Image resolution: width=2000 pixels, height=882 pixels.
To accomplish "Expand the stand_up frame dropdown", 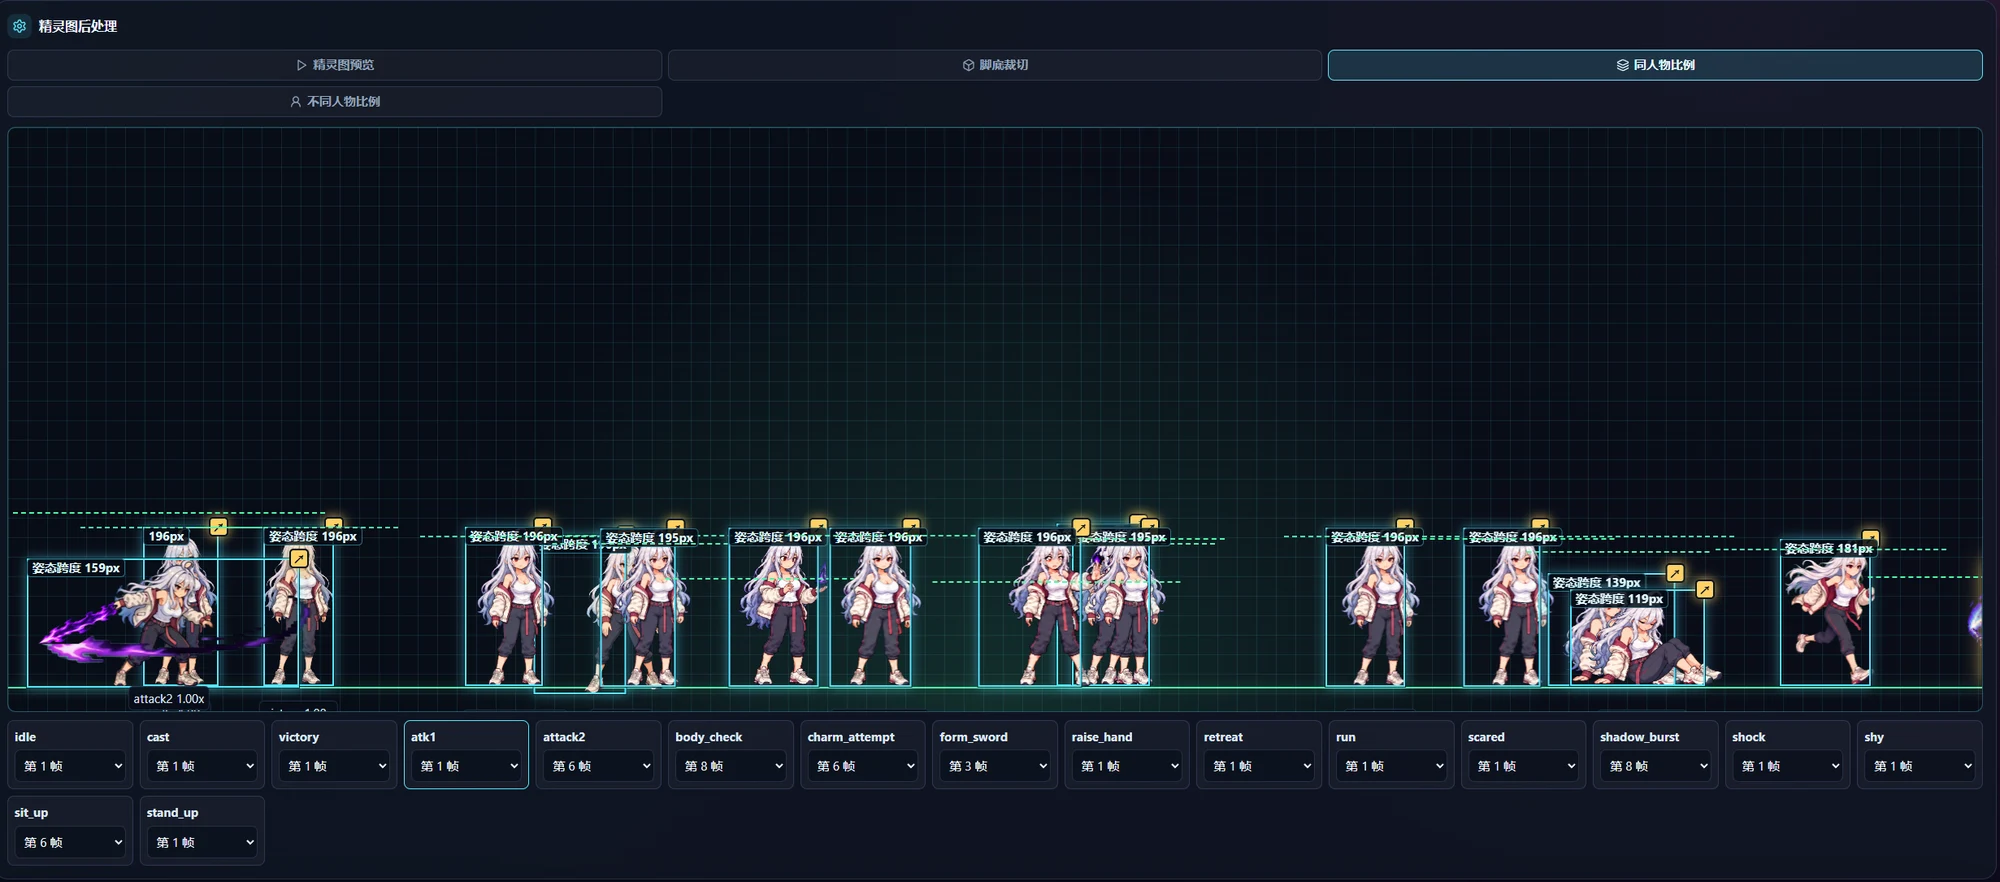I will 203,843.
